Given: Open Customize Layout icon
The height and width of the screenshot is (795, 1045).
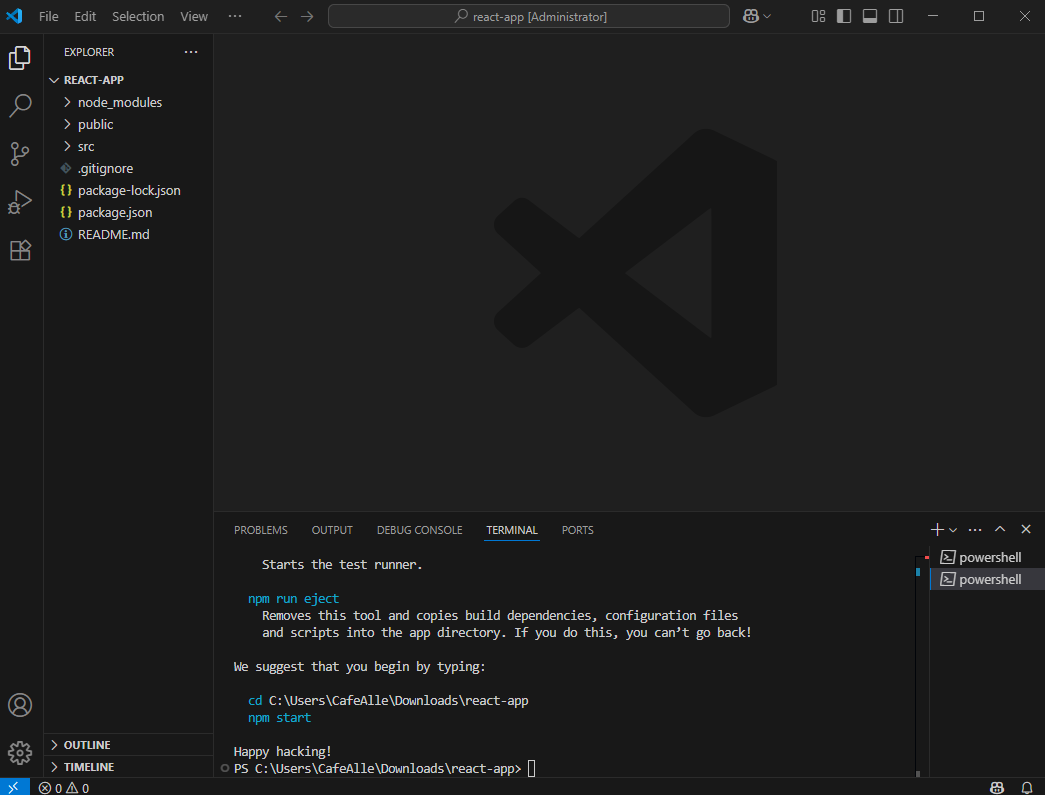Looking at the screenshot, I should (818, 16).
